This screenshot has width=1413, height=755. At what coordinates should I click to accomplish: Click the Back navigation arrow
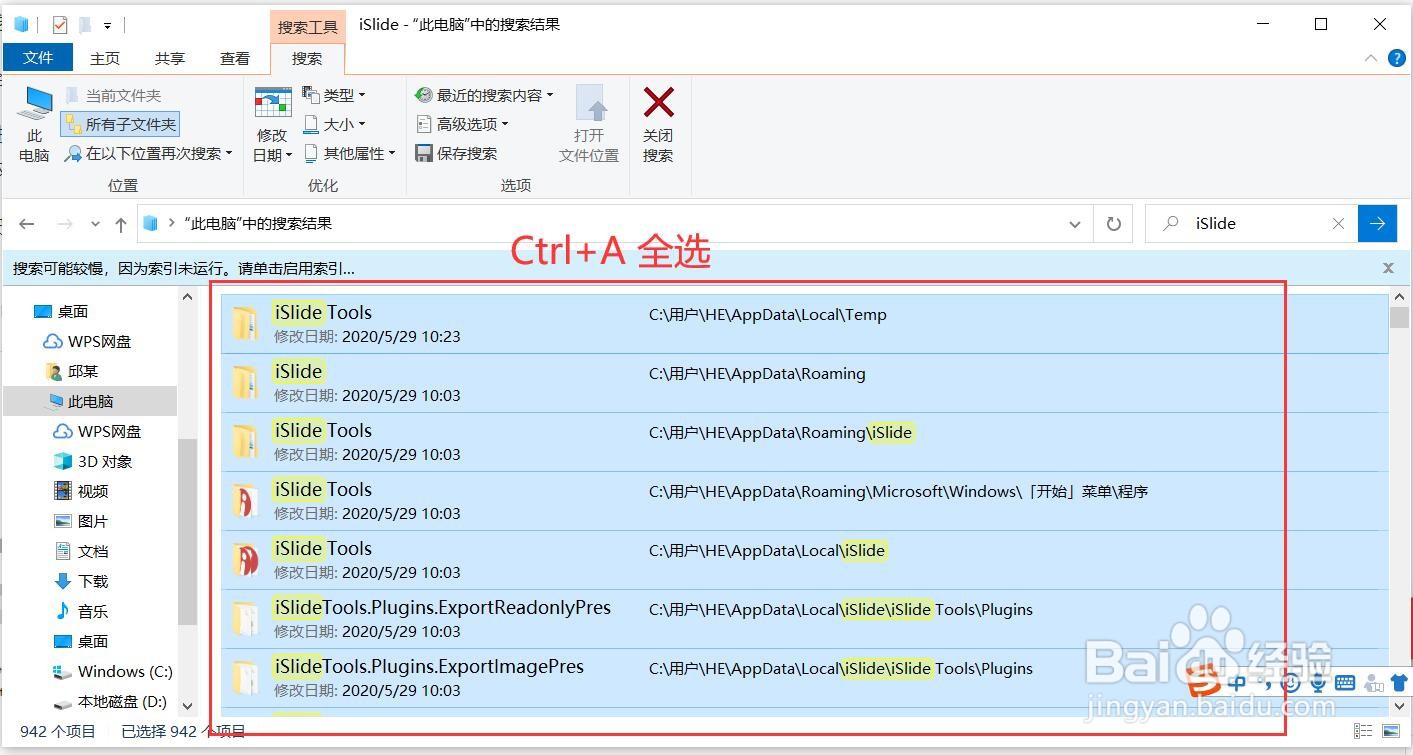pos(27,224)
